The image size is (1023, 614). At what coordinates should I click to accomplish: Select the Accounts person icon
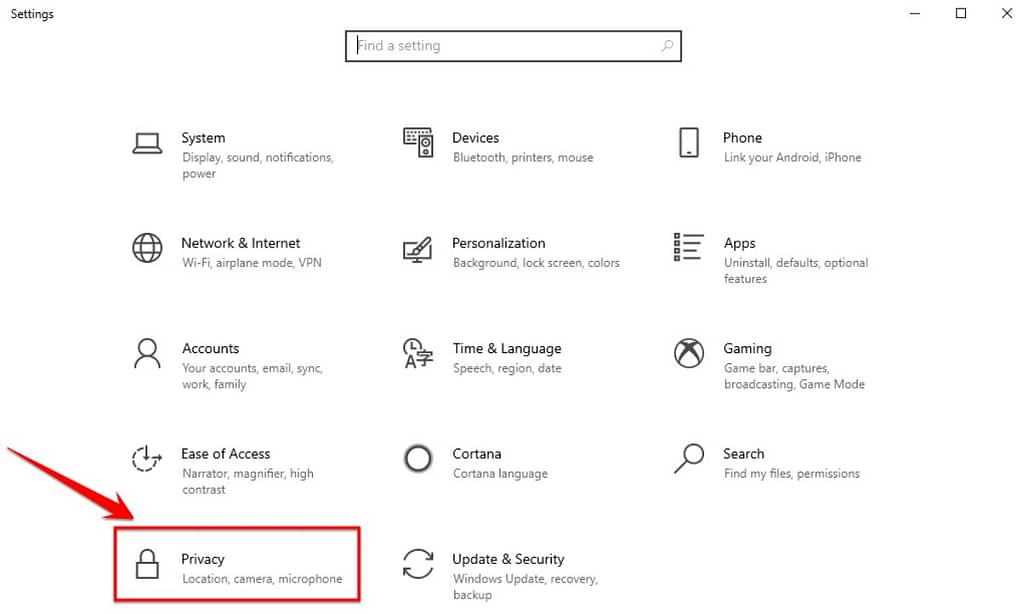[147, 353]
